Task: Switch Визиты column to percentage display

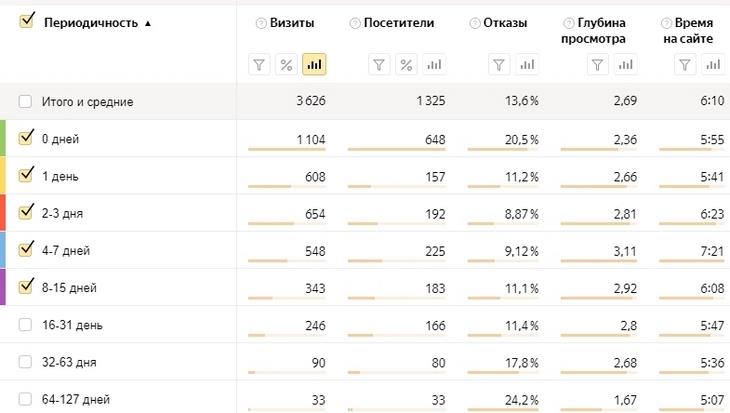Action: pos(286,65)
